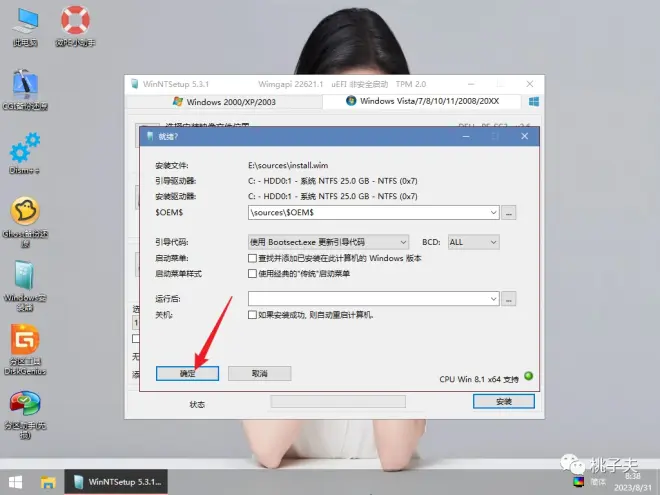Open the 此电脑 desktop icon
660x495 pixels.
[x=25, y=27]
